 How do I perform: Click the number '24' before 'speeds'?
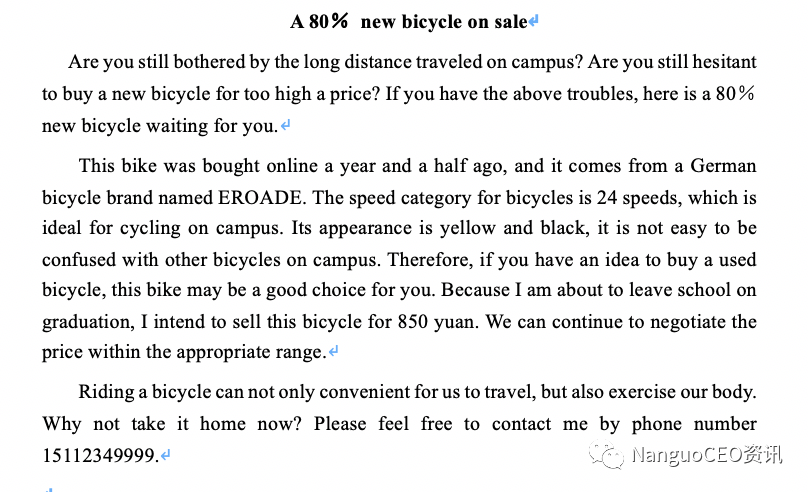pyautogui.click(x=607, y=198)
